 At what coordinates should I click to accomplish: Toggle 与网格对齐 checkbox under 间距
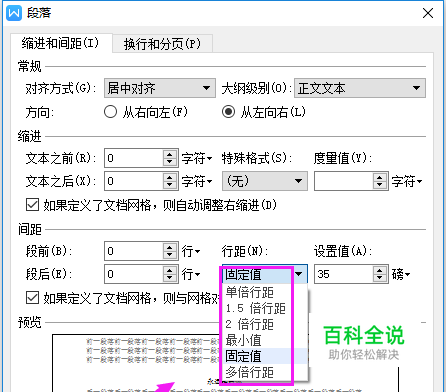coord(32,298)
